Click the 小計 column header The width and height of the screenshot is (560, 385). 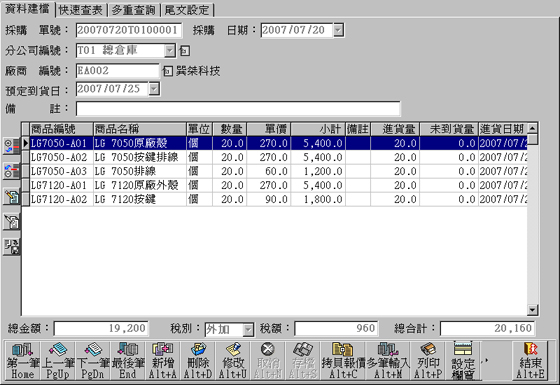pyautogui.click(x=318, y=129)
